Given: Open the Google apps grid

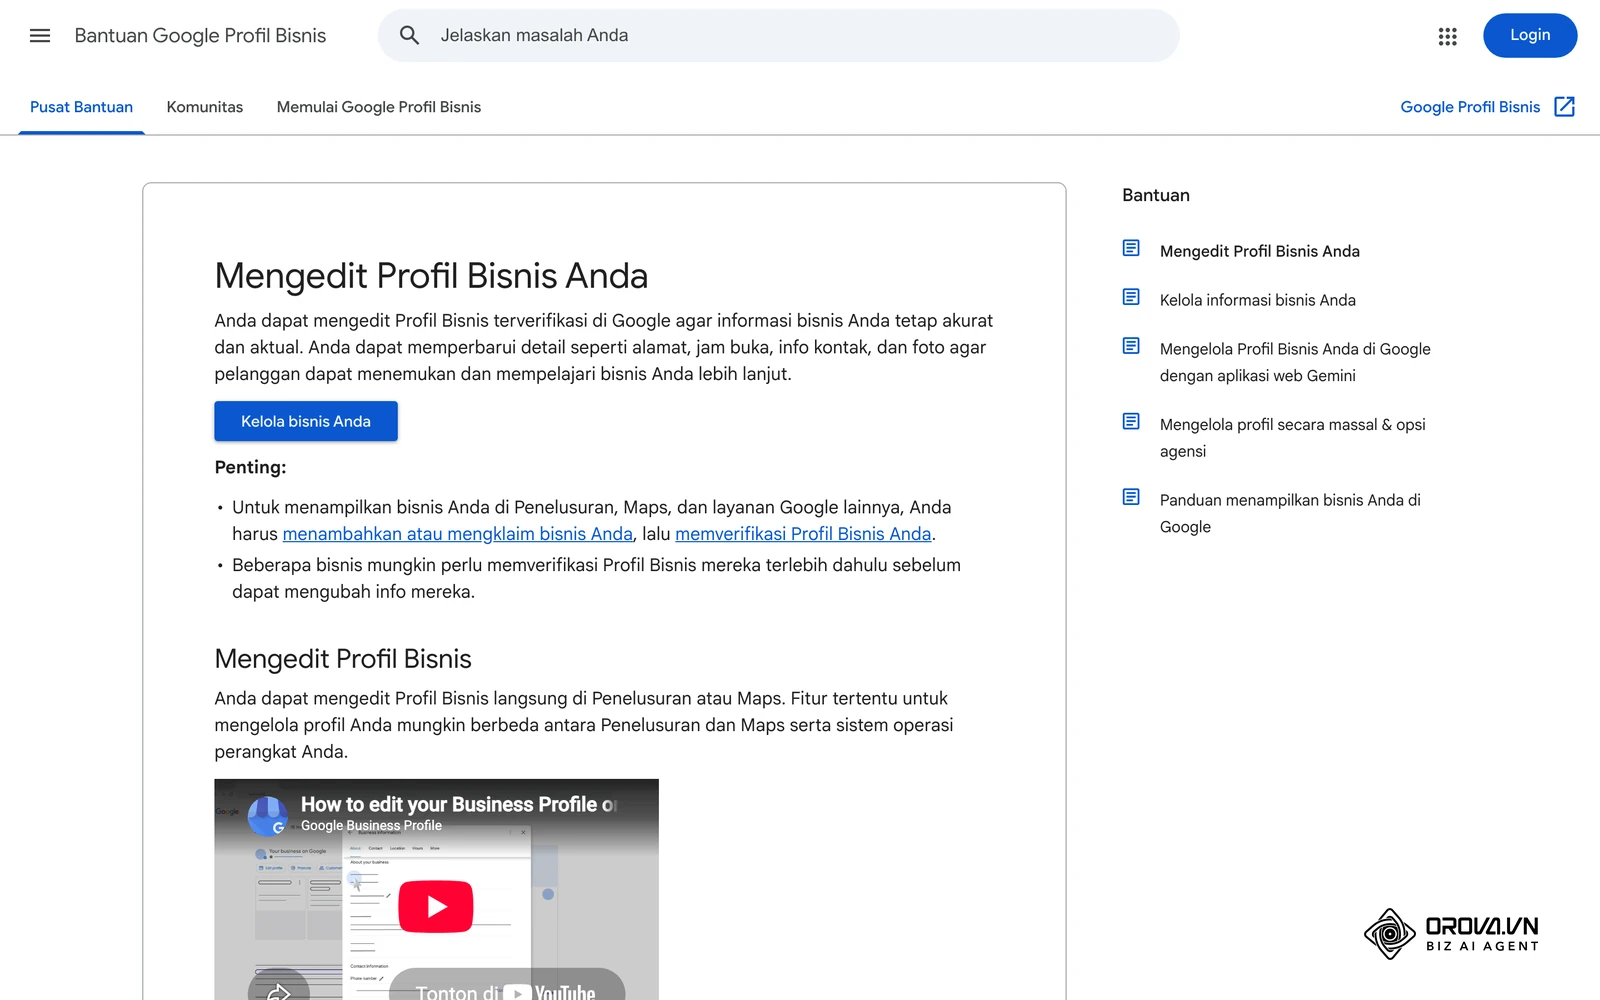Looking at the screenshot, I should (x=1447, y=36).
